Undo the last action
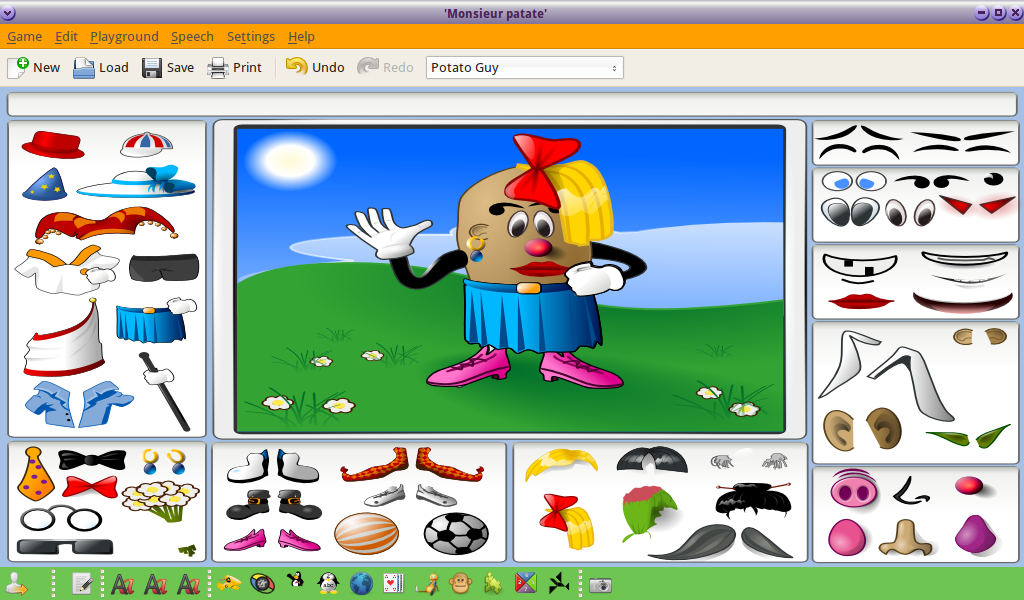Viewport: 1024px width, 600px height. point(315,67)
